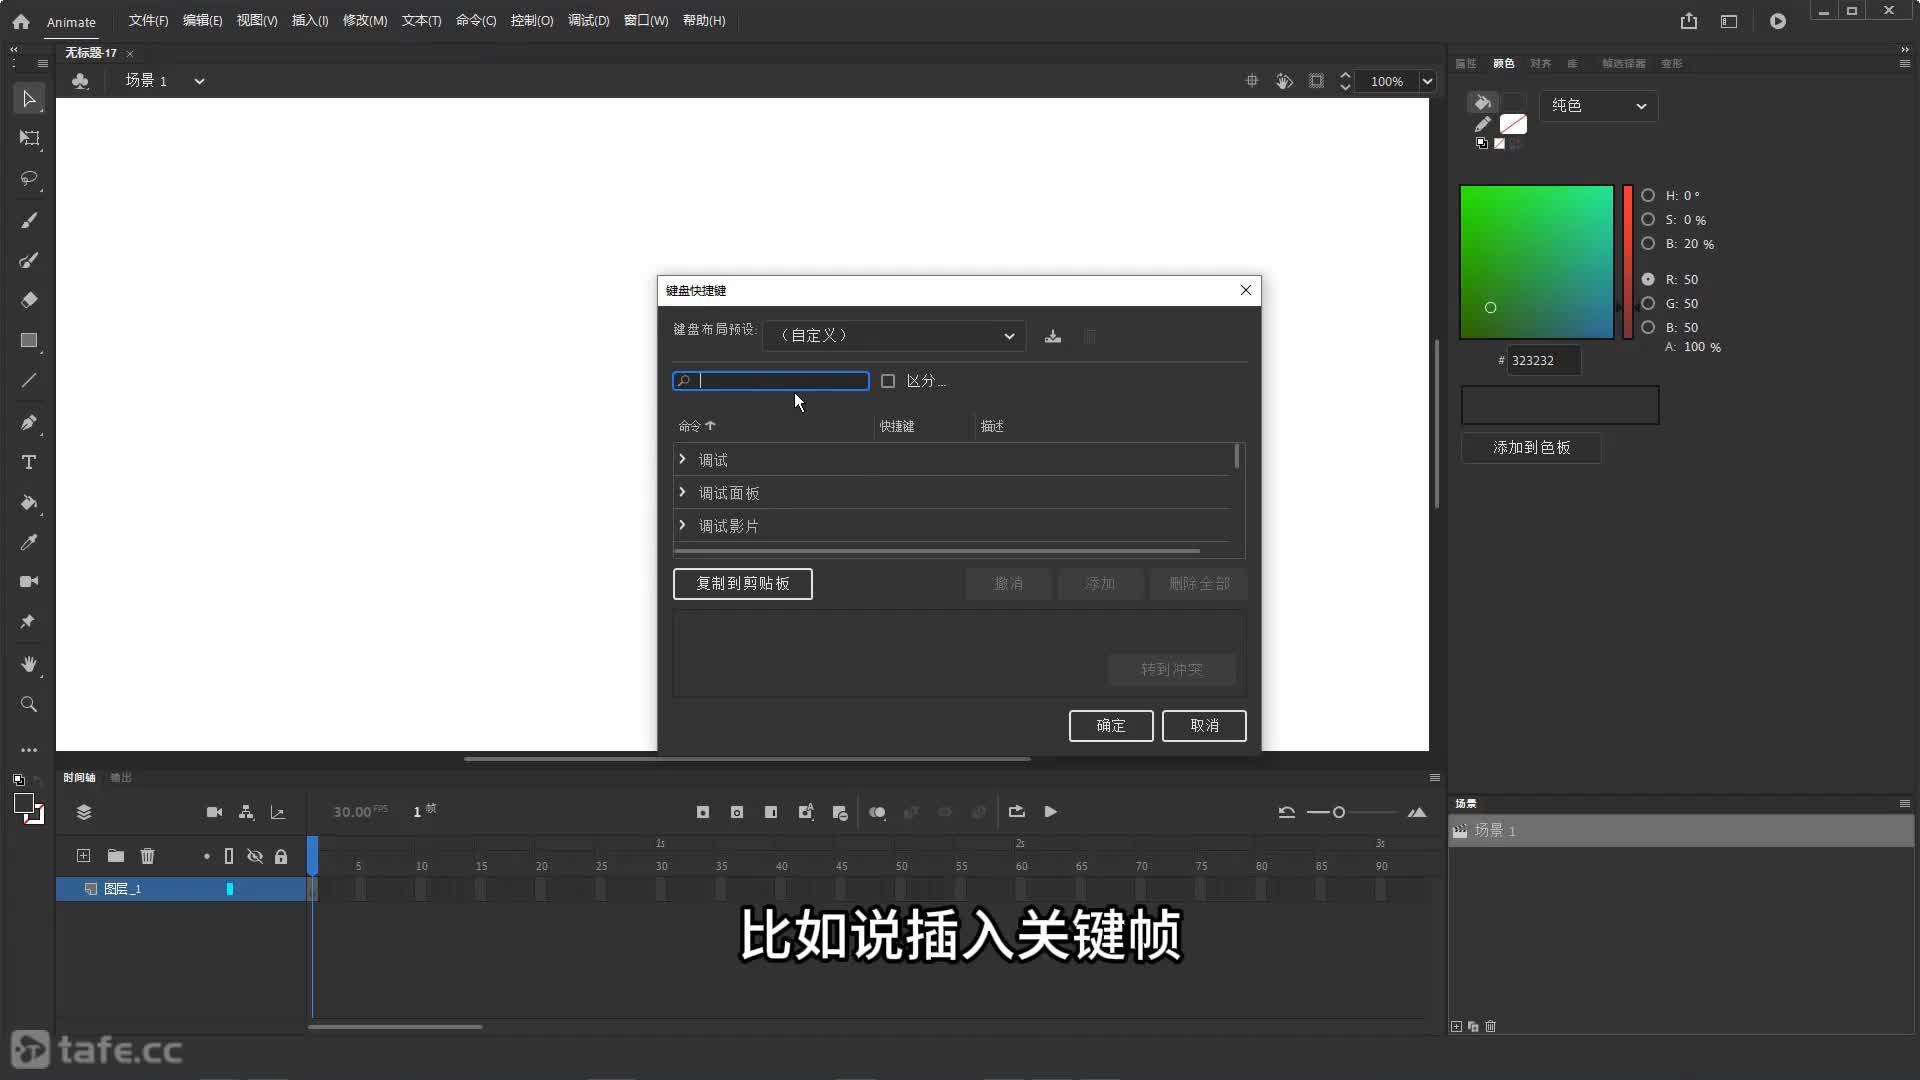
Task: Delete layer with trash icon
Action: (148, 856)
